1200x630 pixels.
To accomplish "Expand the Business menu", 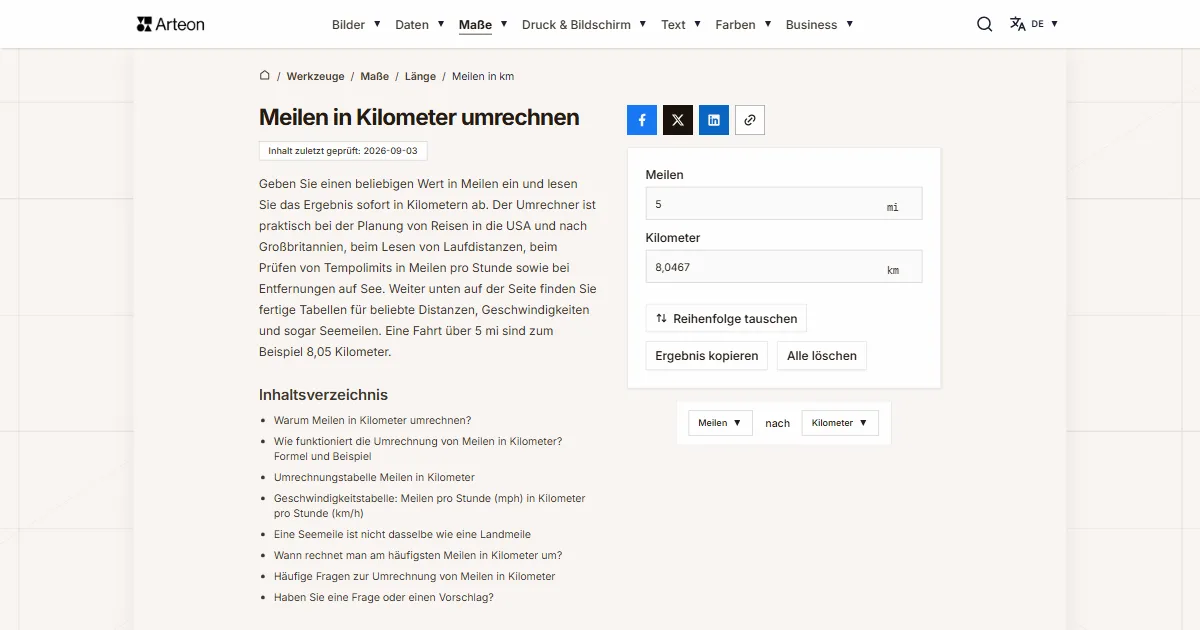I will (820, 24).
